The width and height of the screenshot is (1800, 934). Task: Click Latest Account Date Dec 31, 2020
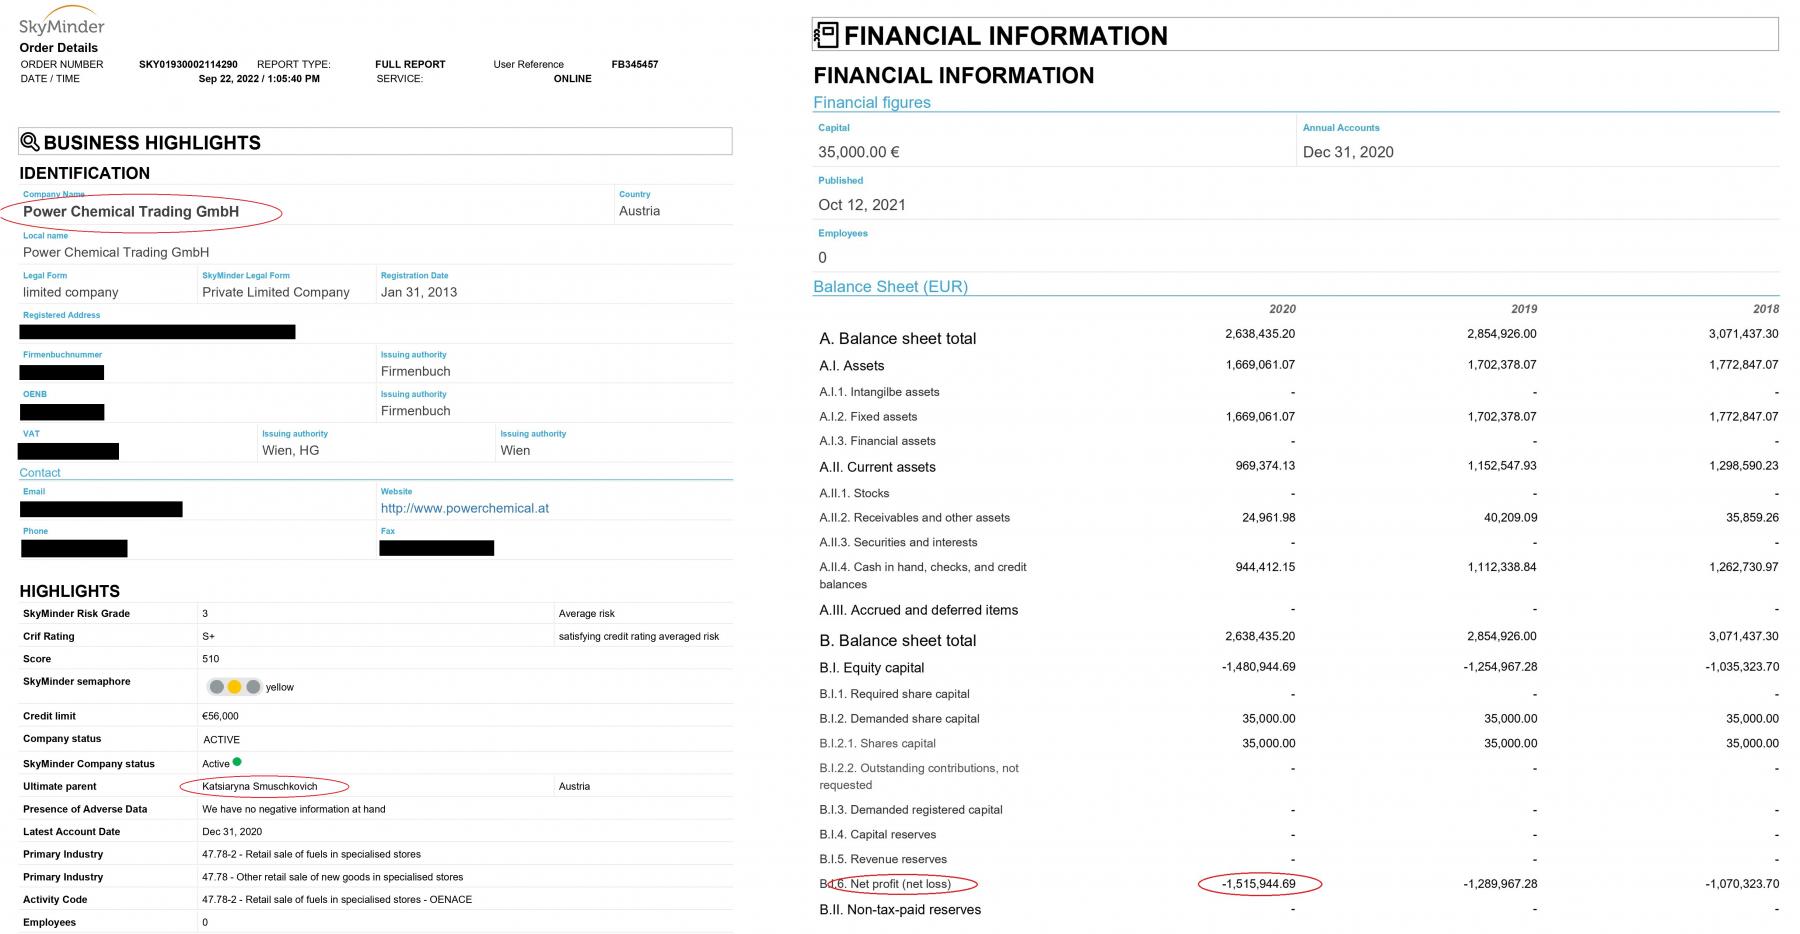pos(232,832)
